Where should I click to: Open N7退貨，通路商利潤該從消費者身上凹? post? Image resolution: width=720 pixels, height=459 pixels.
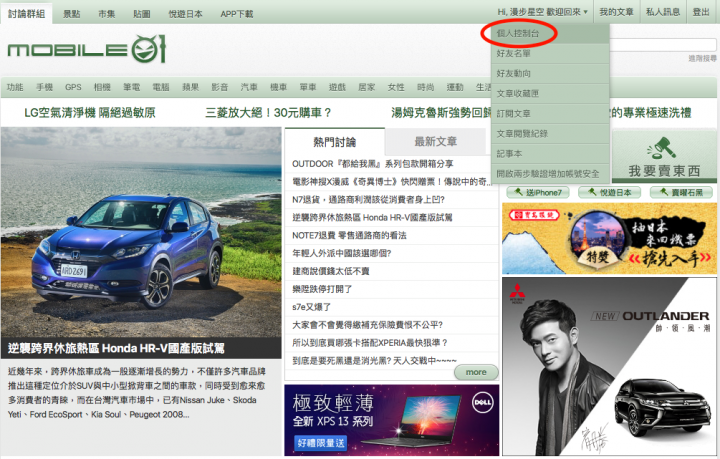point(368,200)
